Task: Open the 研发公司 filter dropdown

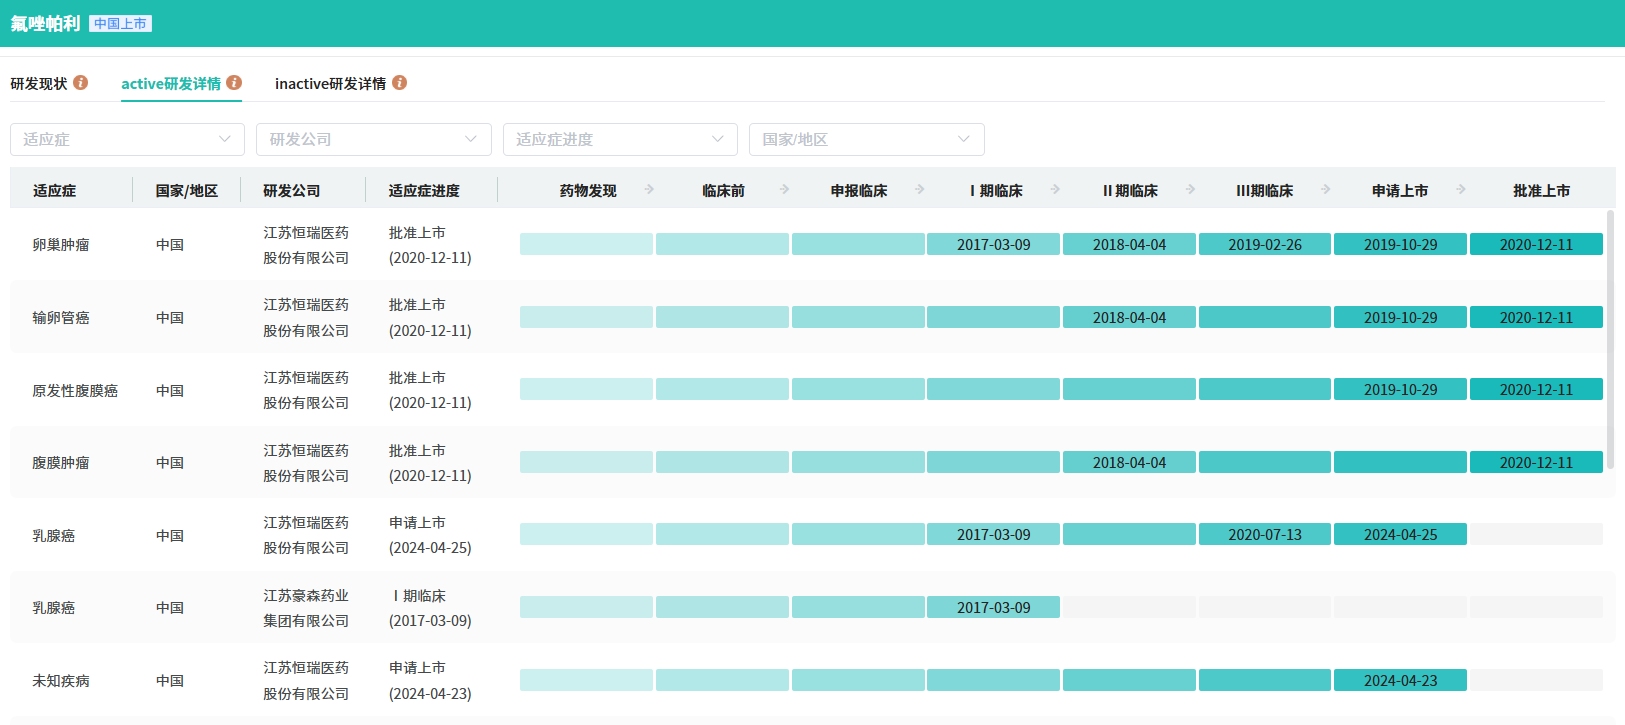Action: [x=373, y=139]
